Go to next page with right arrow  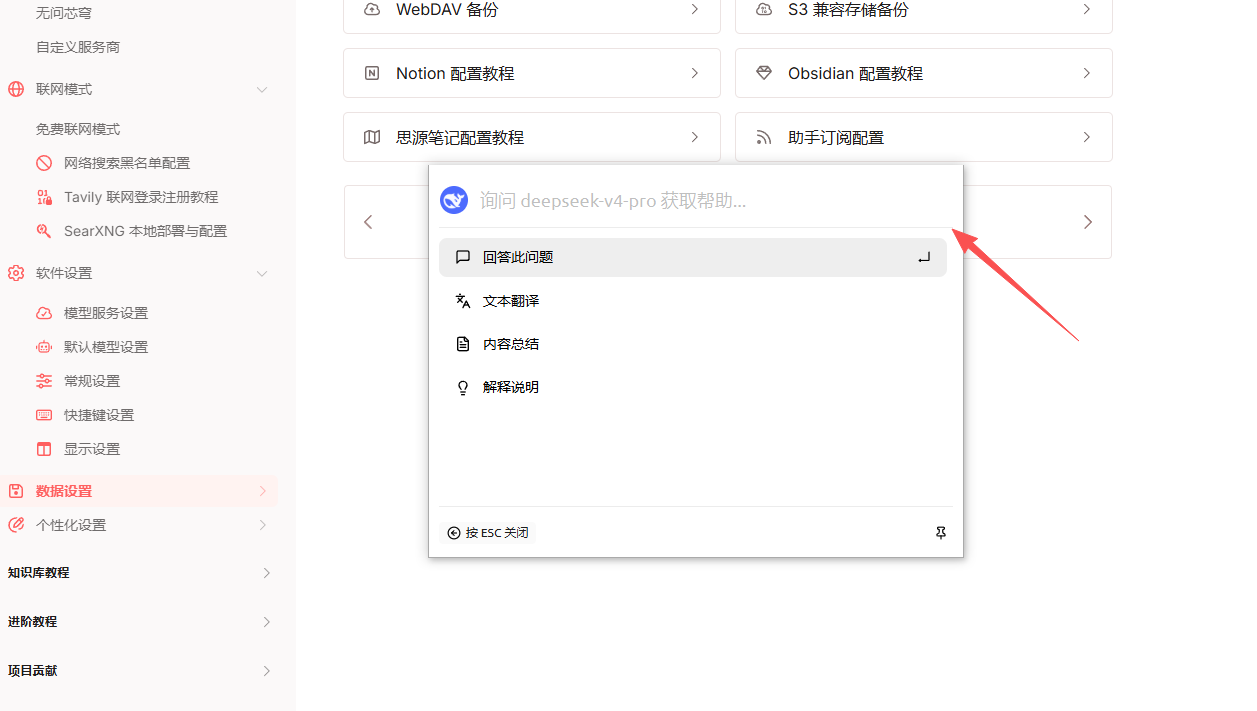1088,222
